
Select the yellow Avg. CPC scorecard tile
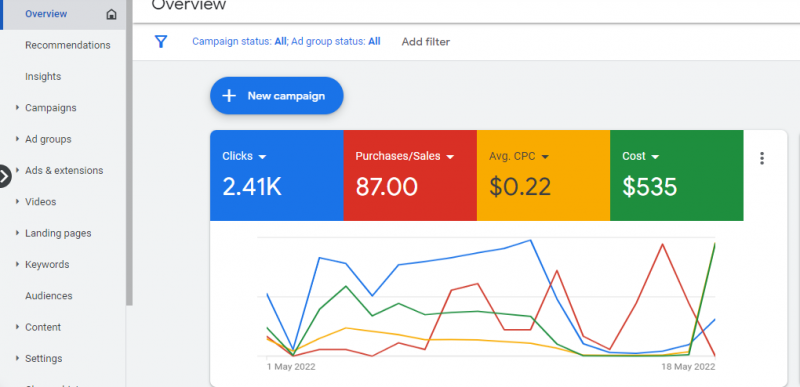point(543,175)
